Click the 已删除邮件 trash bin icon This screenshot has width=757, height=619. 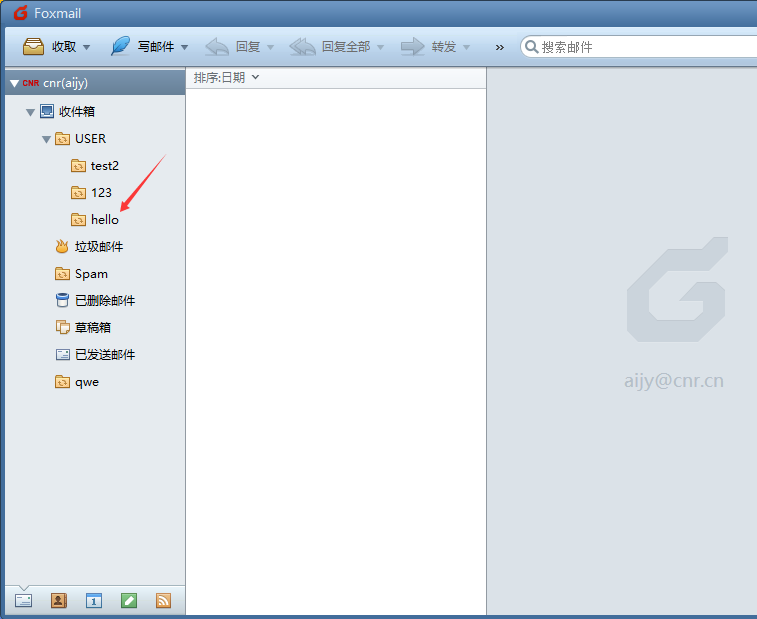(62, 300)
